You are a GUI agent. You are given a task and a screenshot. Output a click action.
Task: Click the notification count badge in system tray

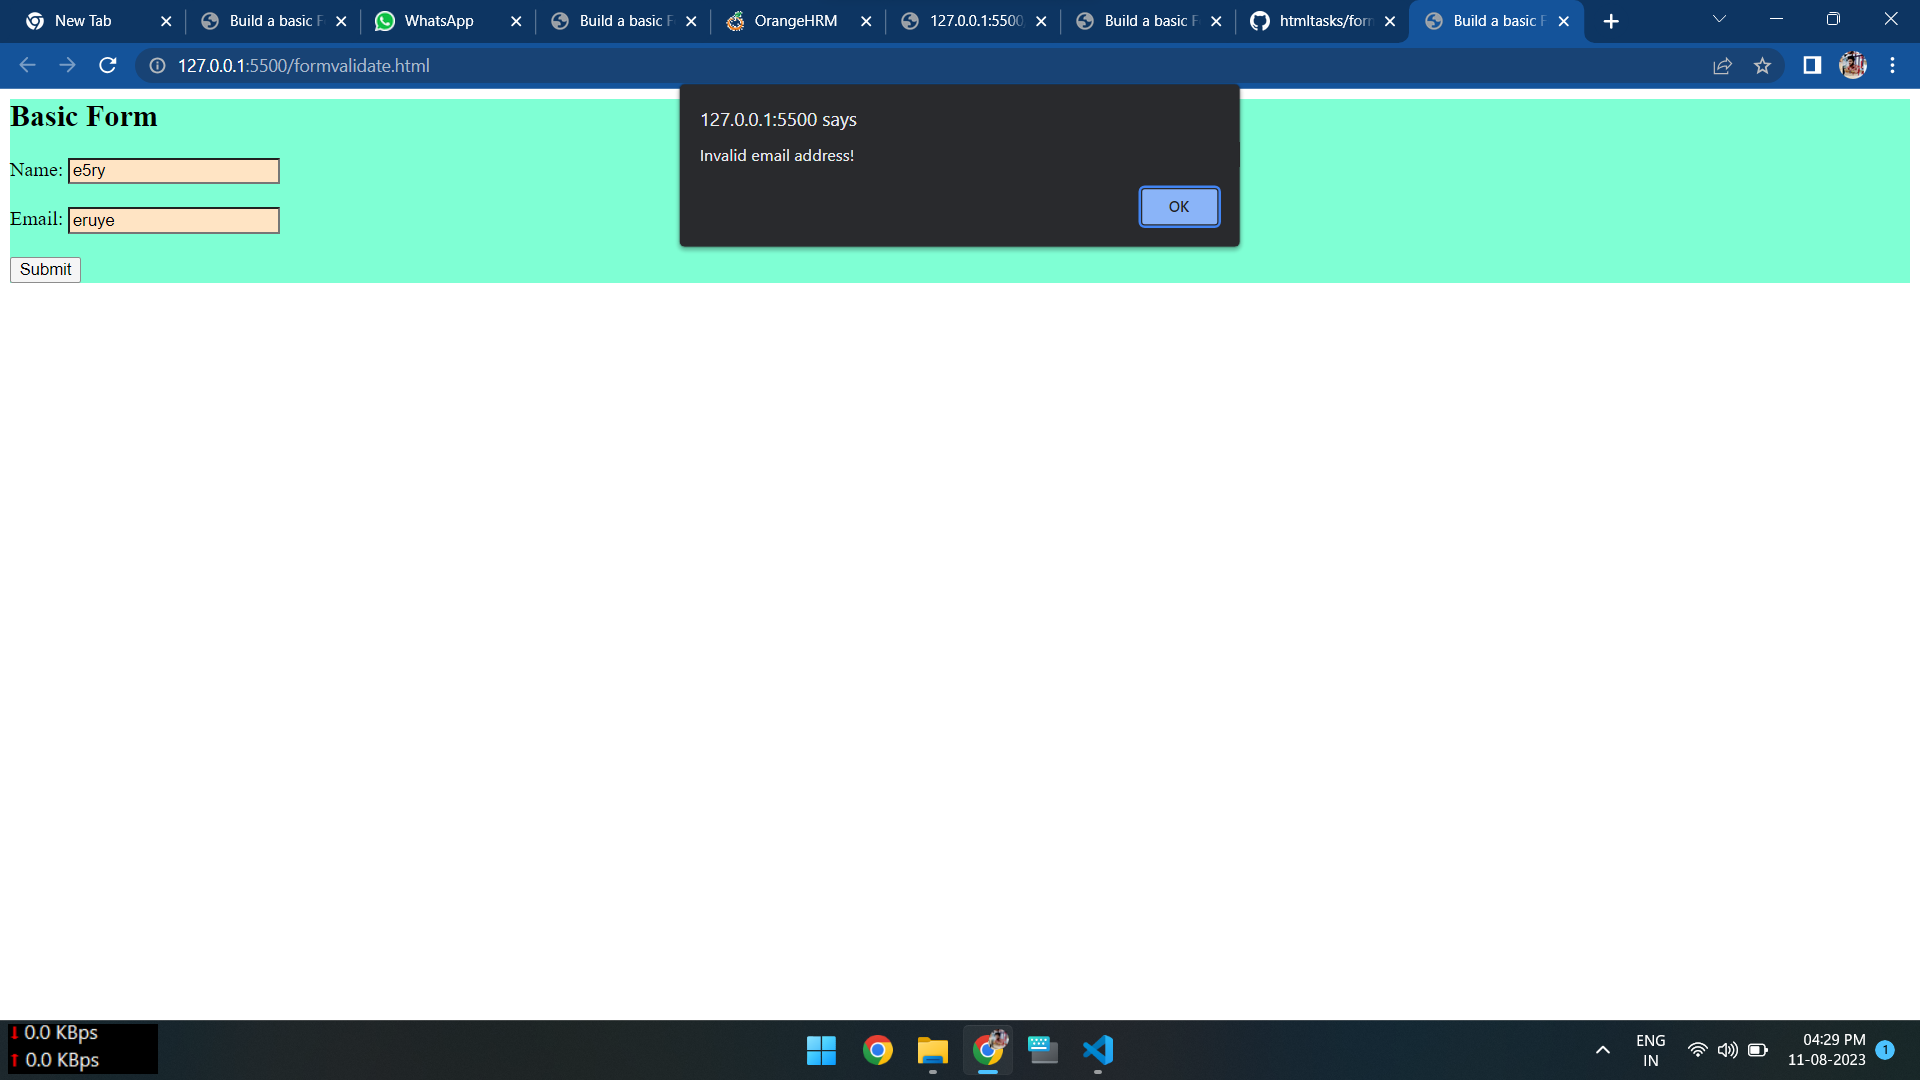pyautogui.click(x=1888, y=1050)
